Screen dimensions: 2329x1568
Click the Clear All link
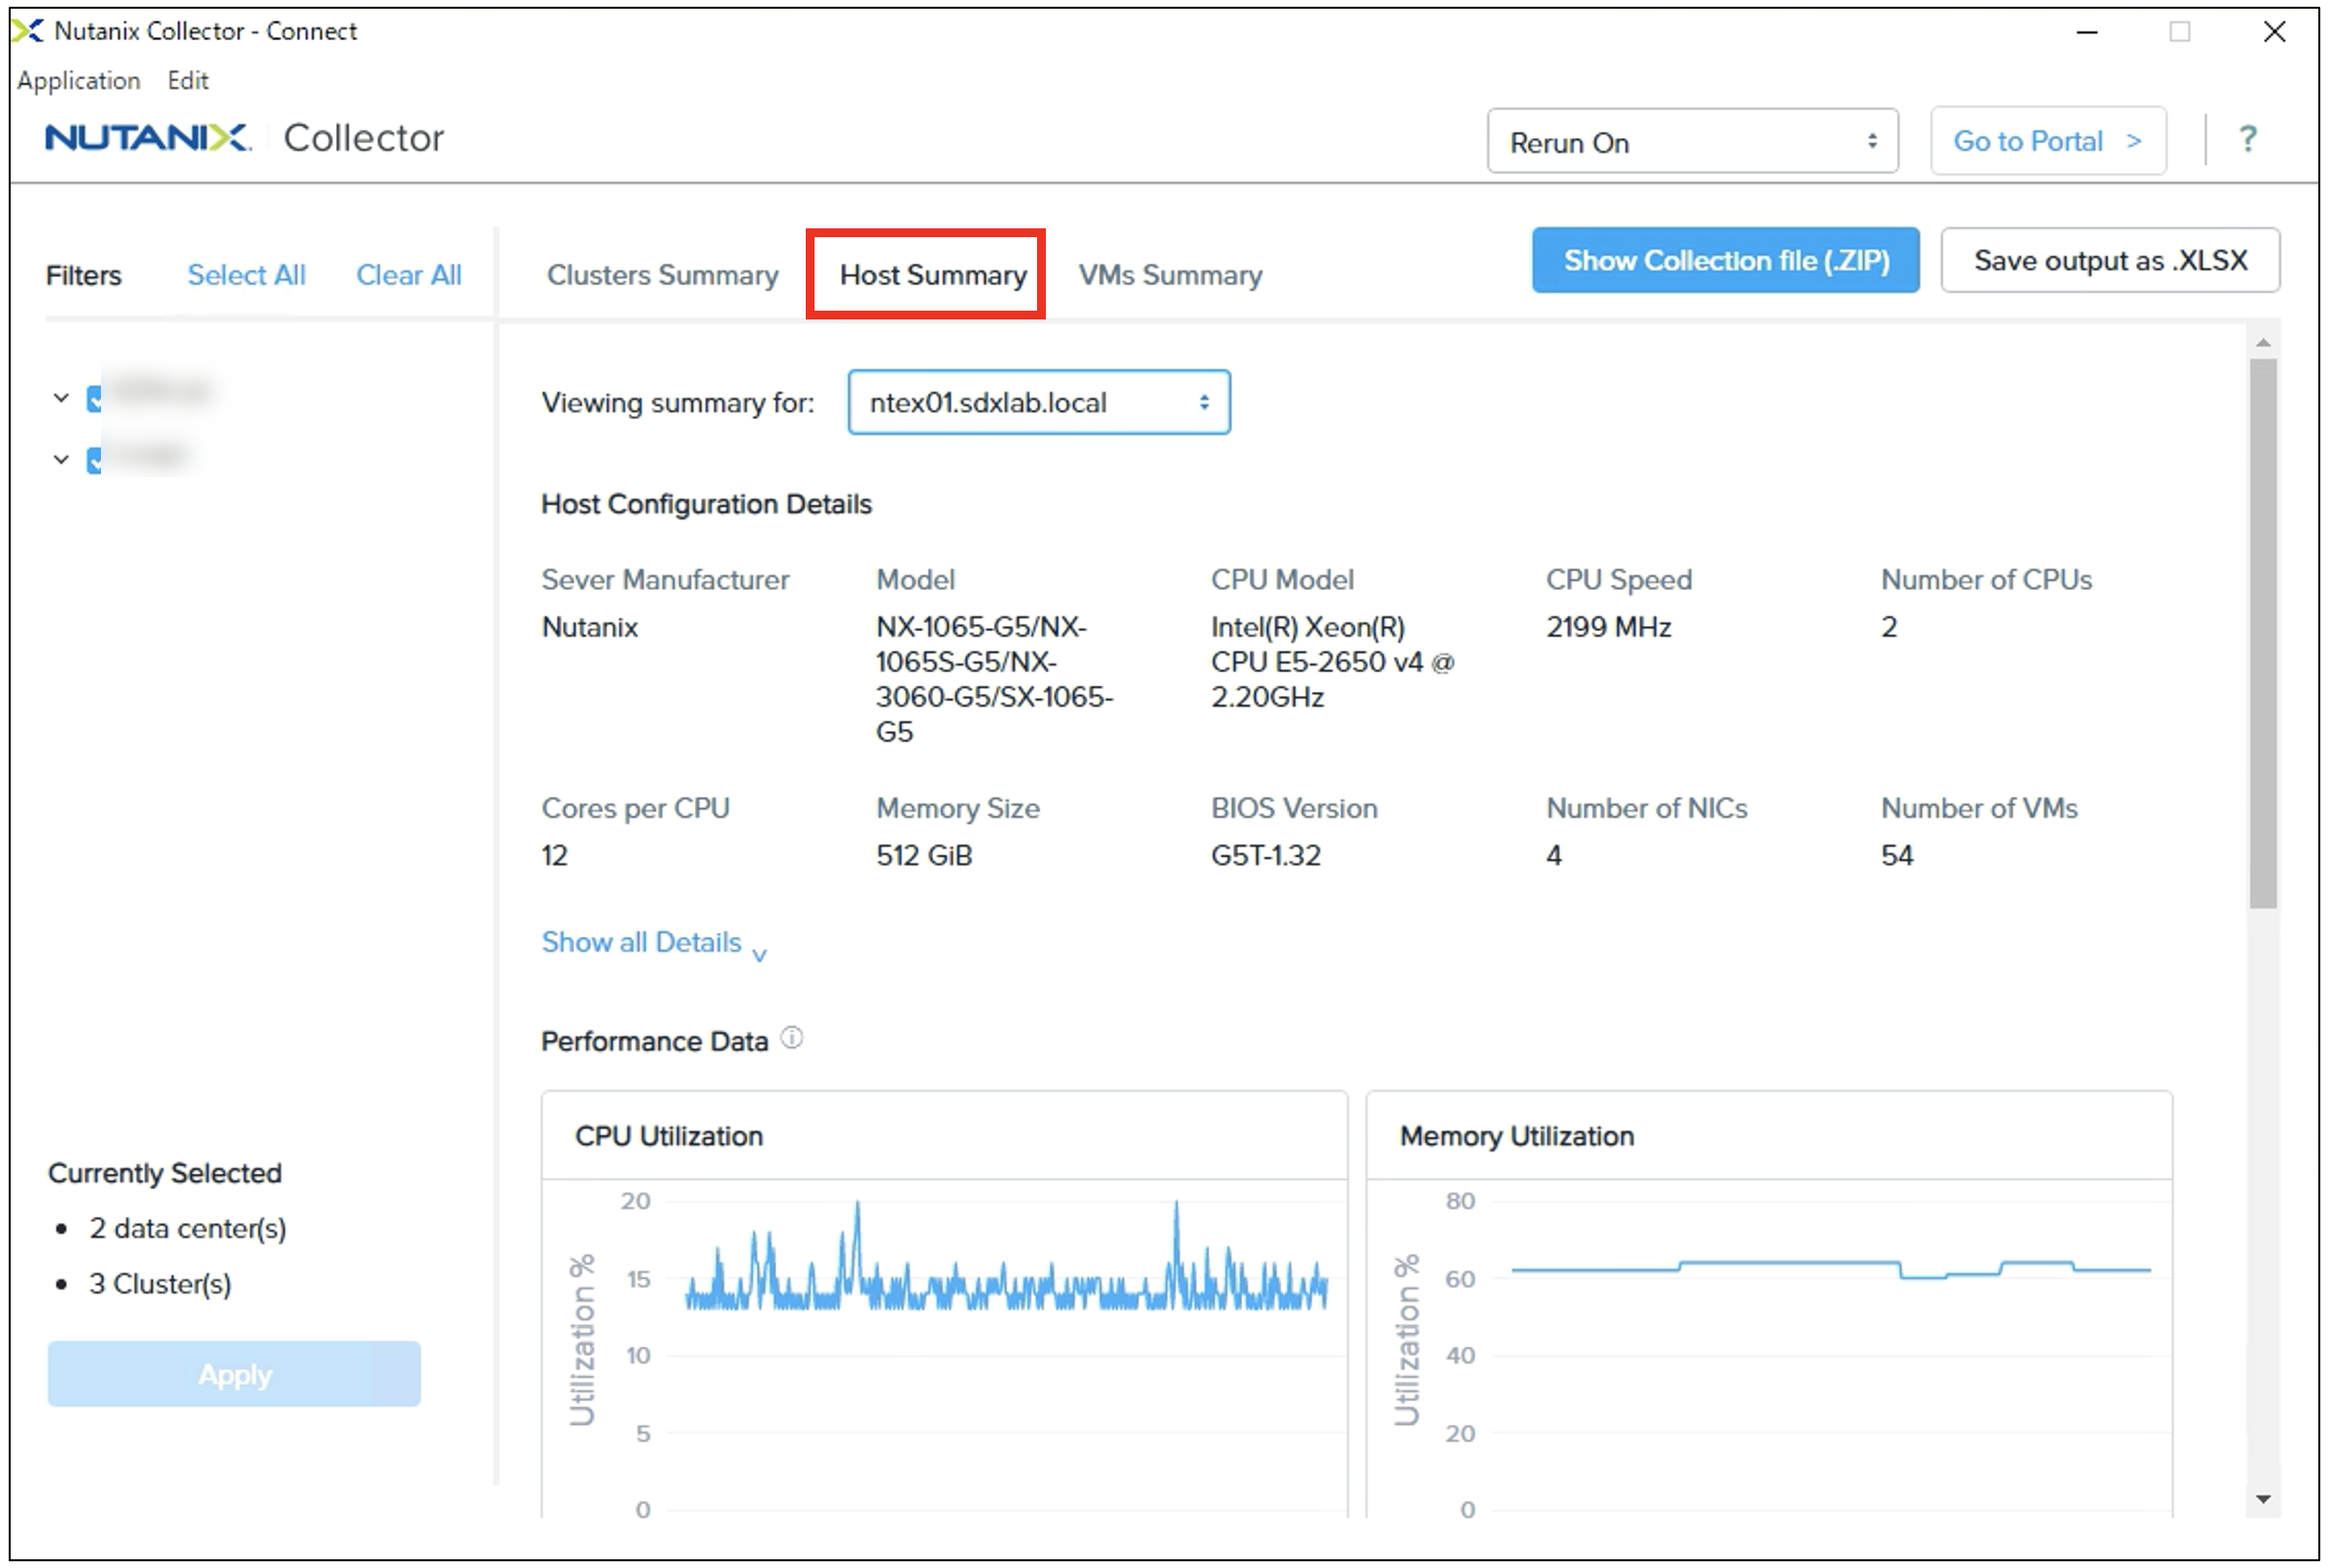pos(408,275)
